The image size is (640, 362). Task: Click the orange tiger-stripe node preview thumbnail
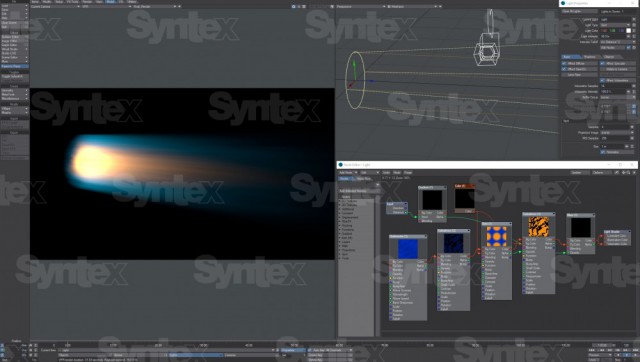pyautogui.click(x=538, y=227)
